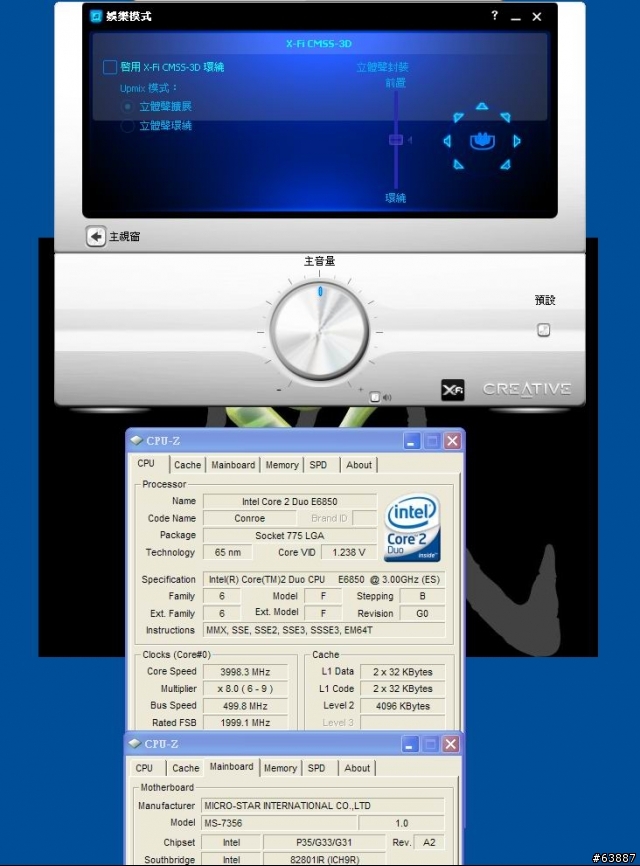This screenshot has height=866, width=640.
Task: Click the X-Fi logo badge
Action: coord(452,390)
